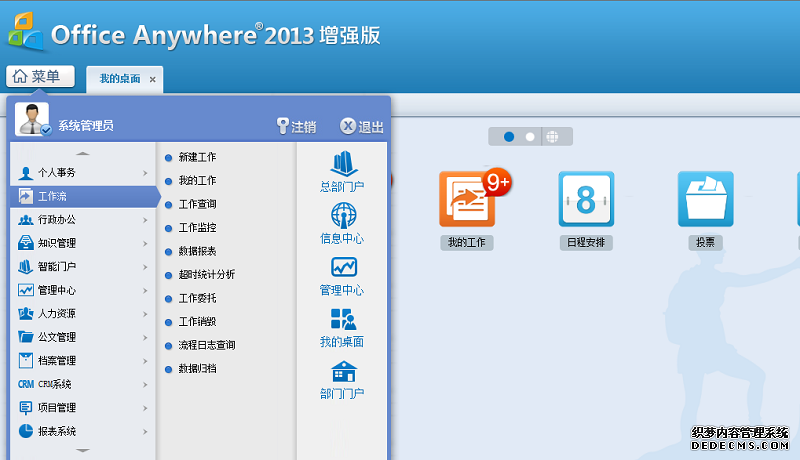Click the 工作流 menu icon
The width and height of the screenshot is (800, 460).
(26, 196)
